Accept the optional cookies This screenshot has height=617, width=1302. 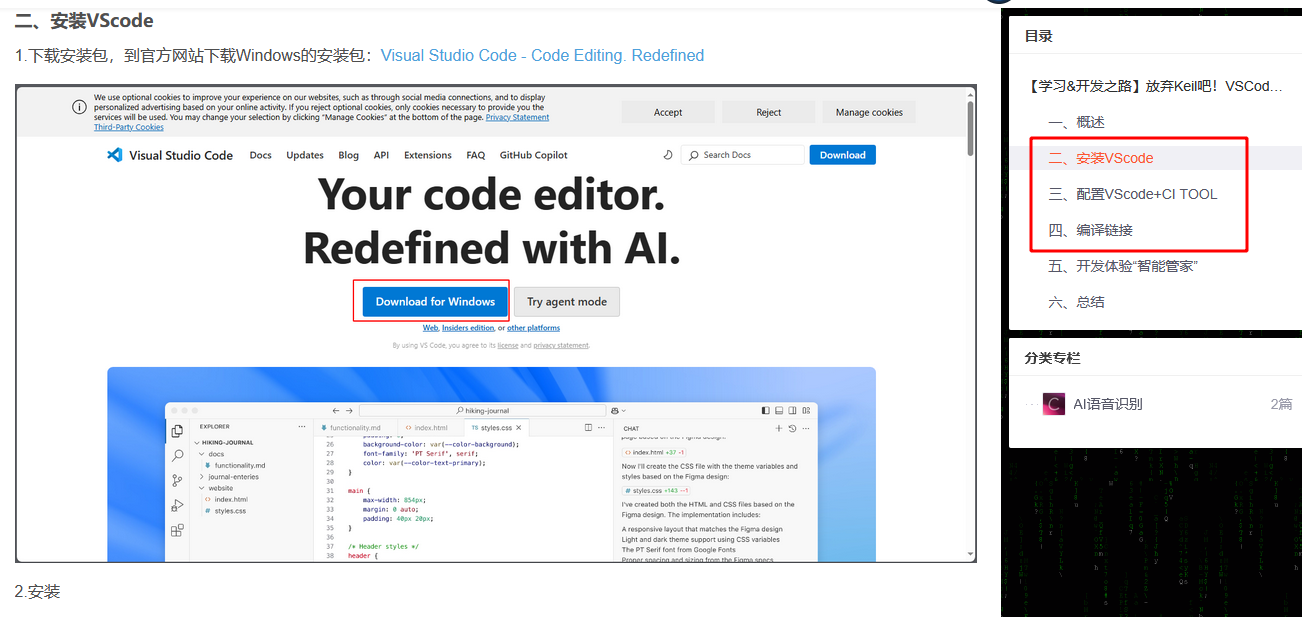668,112
